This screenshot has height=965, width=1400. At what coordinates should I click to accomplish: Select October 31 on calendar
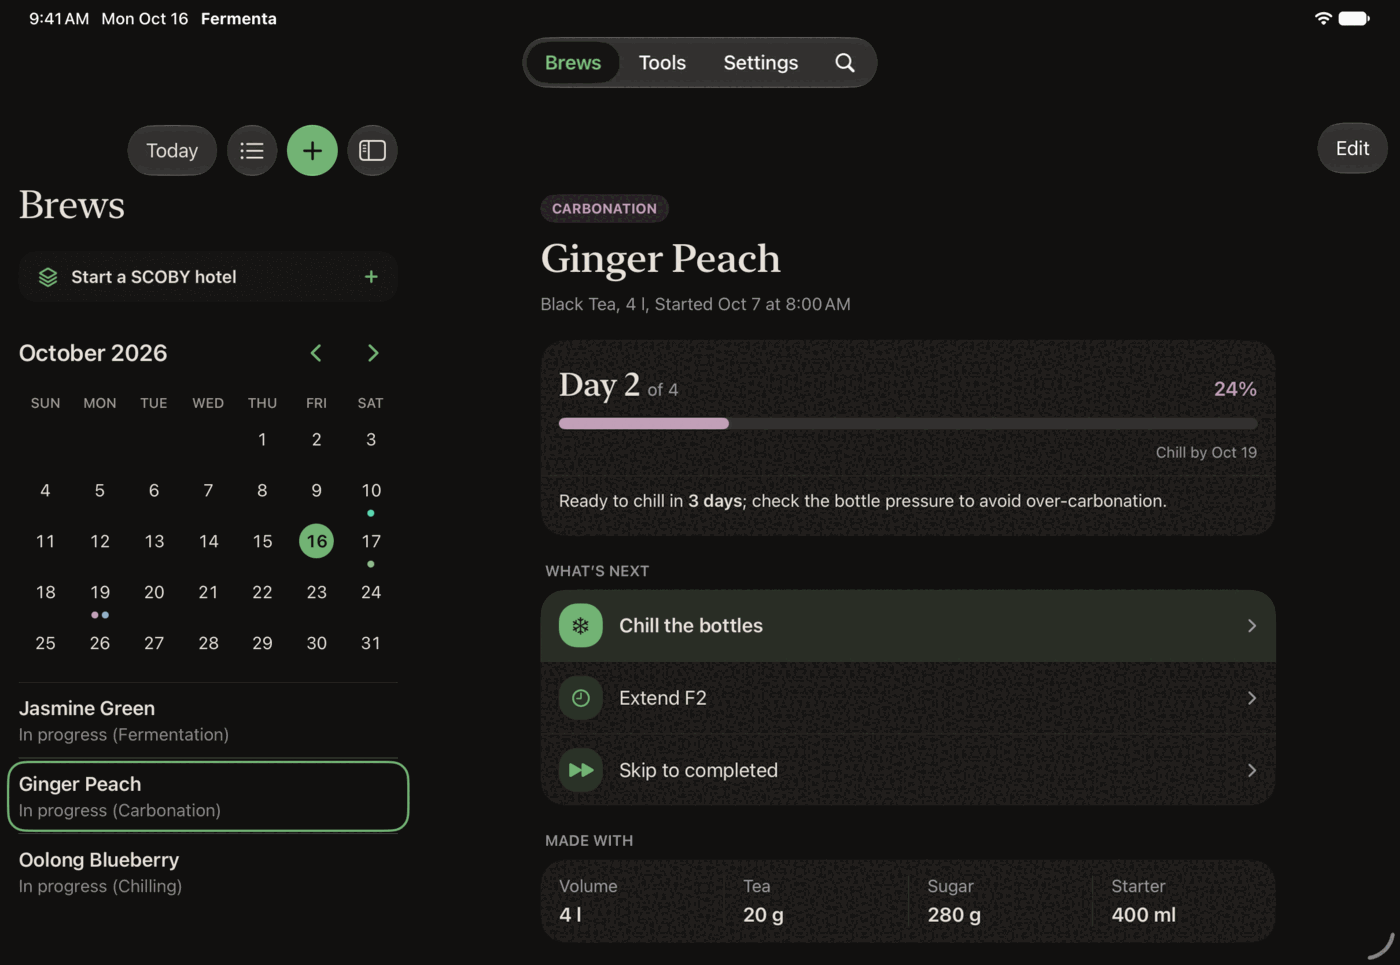[x=371, y=643]
